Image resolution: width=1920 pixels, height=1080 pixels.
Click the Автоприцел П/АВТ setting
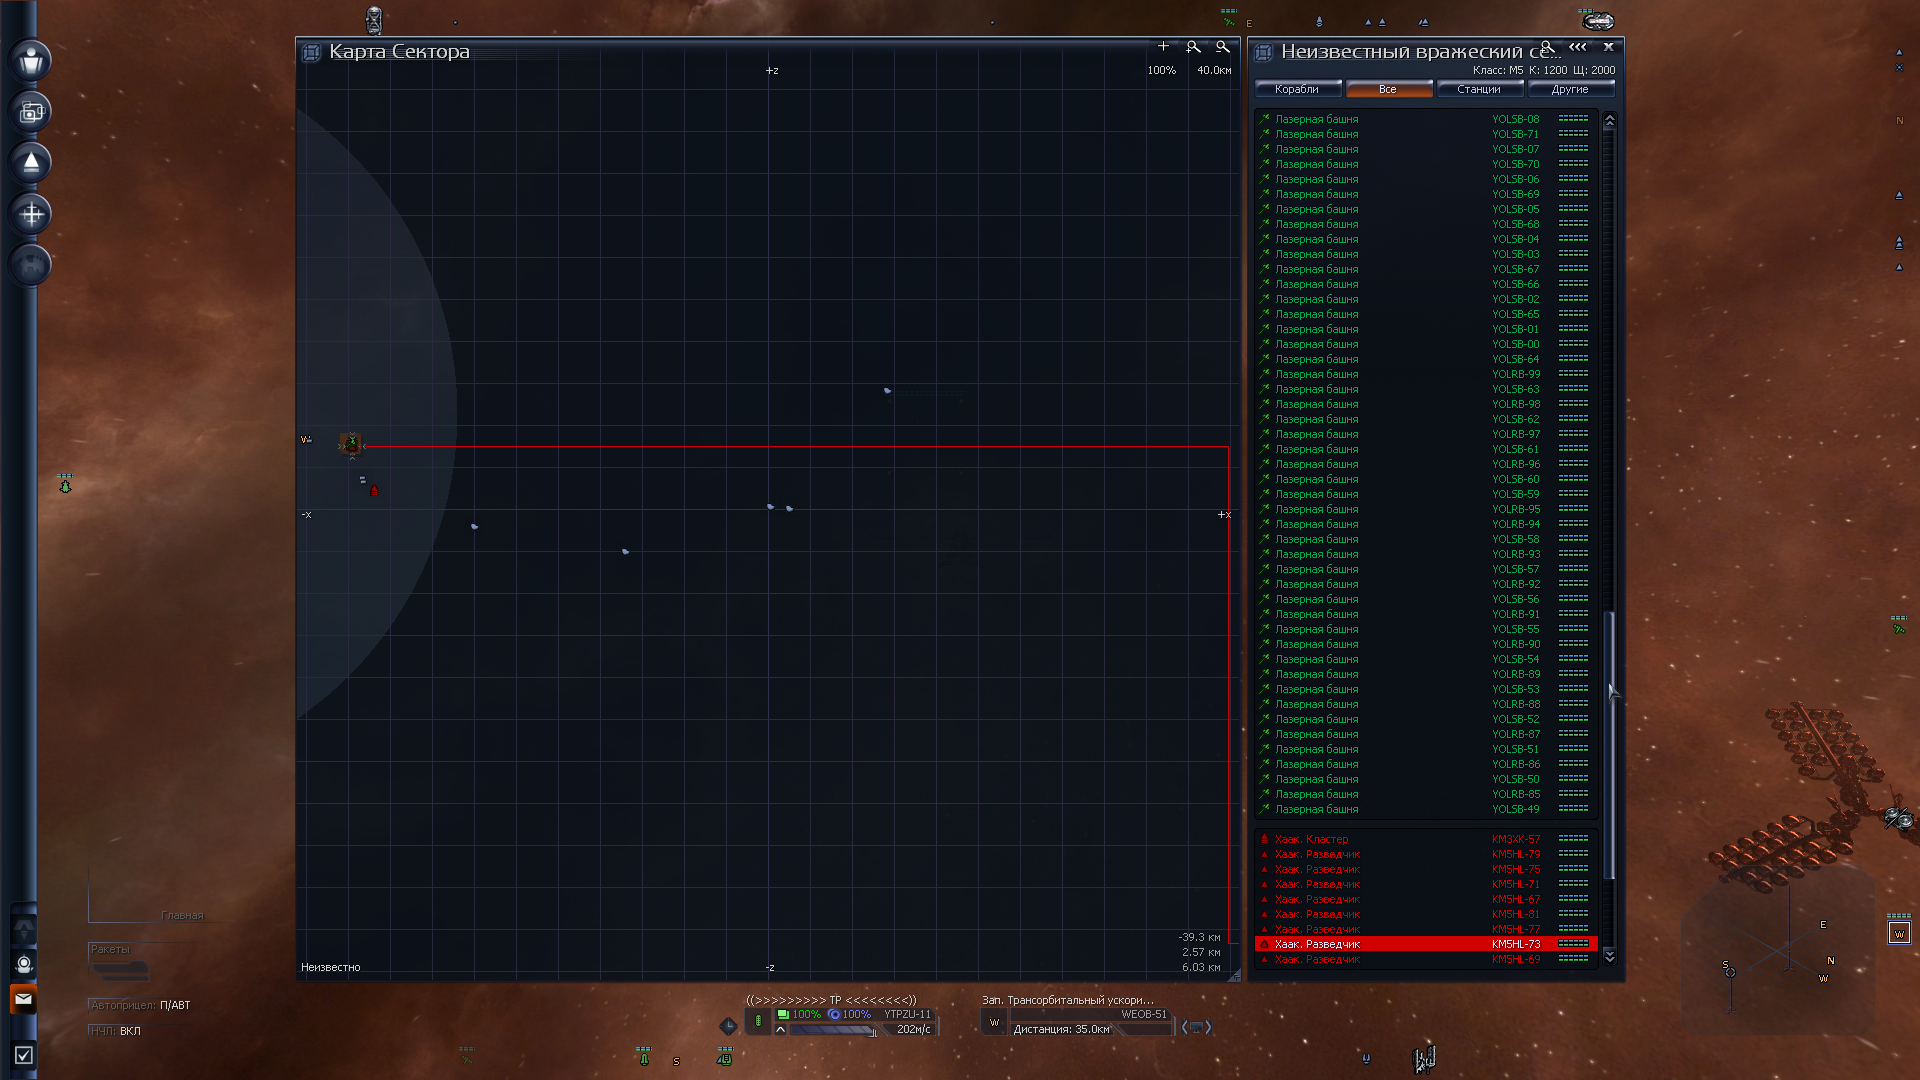[x=140, y=1005]
